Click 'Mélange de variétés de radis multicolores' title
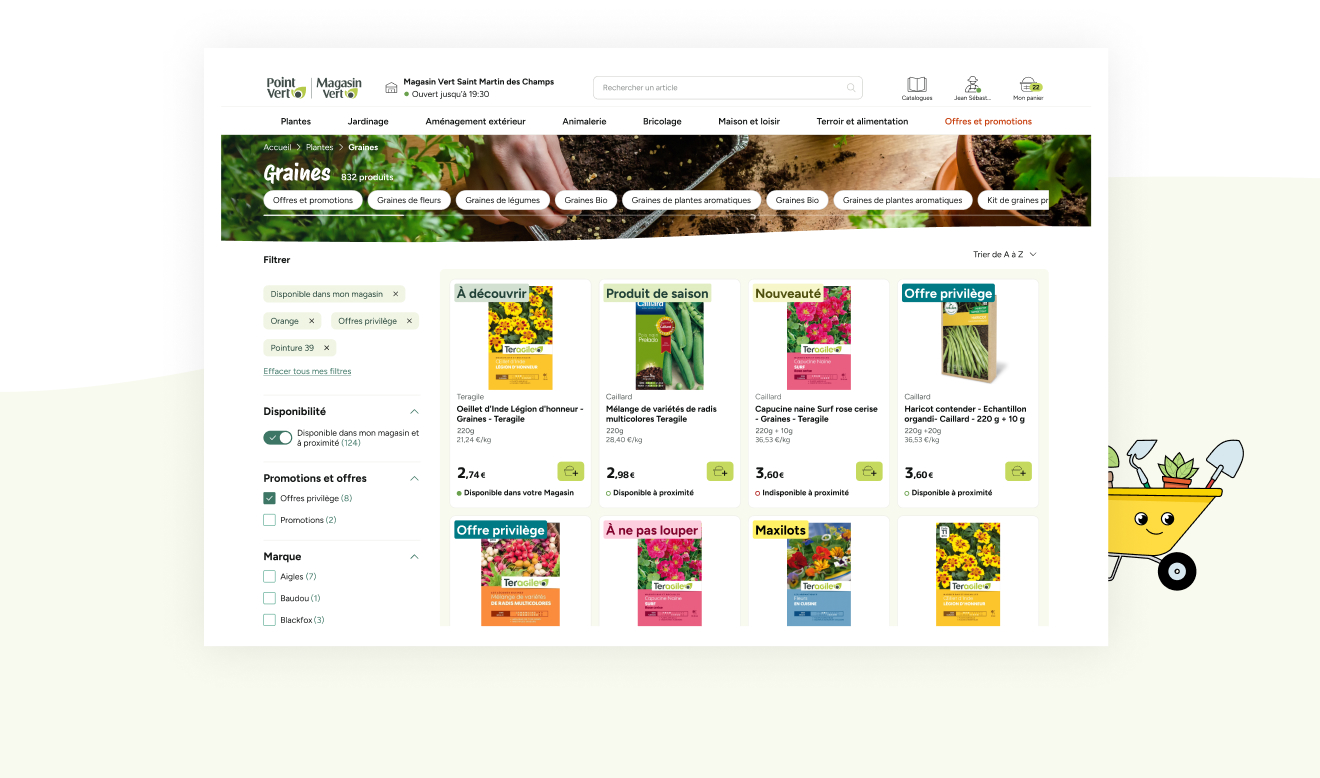The image size is (1320, 778). click(x=663, y=414)
